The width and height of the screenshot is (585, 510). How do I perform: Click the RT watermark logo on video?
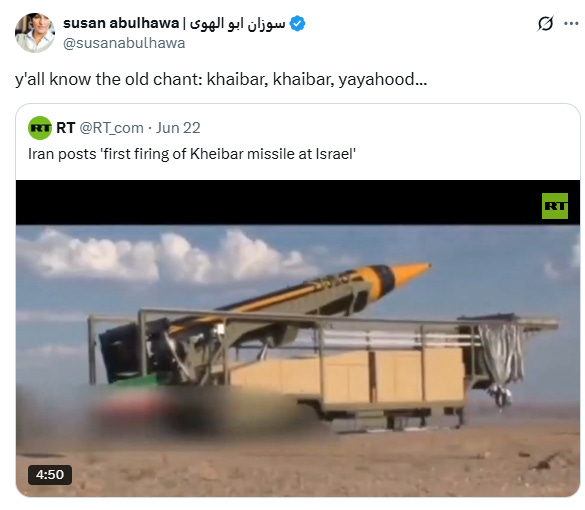[555, 206]
